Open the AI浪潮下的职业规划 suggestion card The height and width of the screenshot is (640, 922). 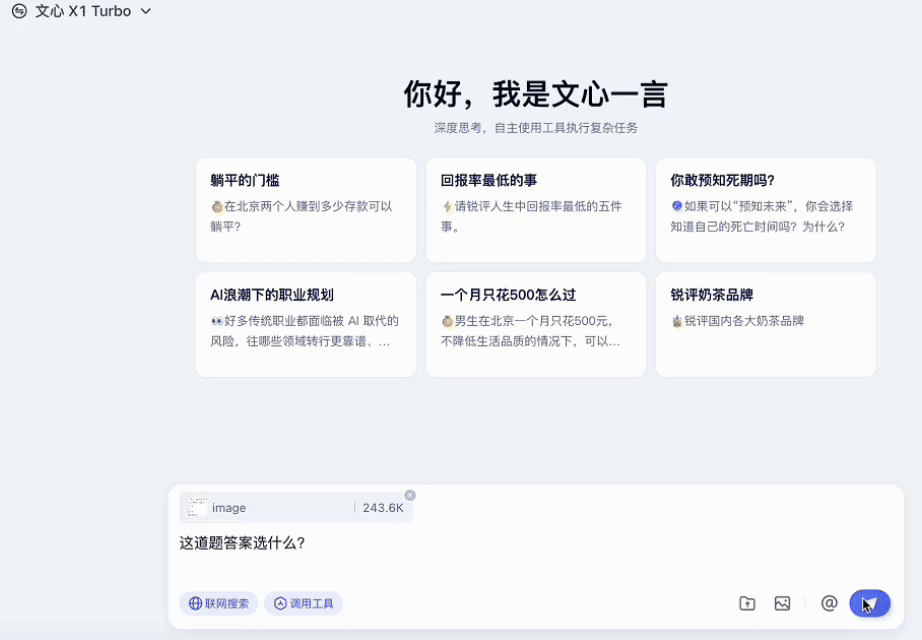tap(306, 325)
